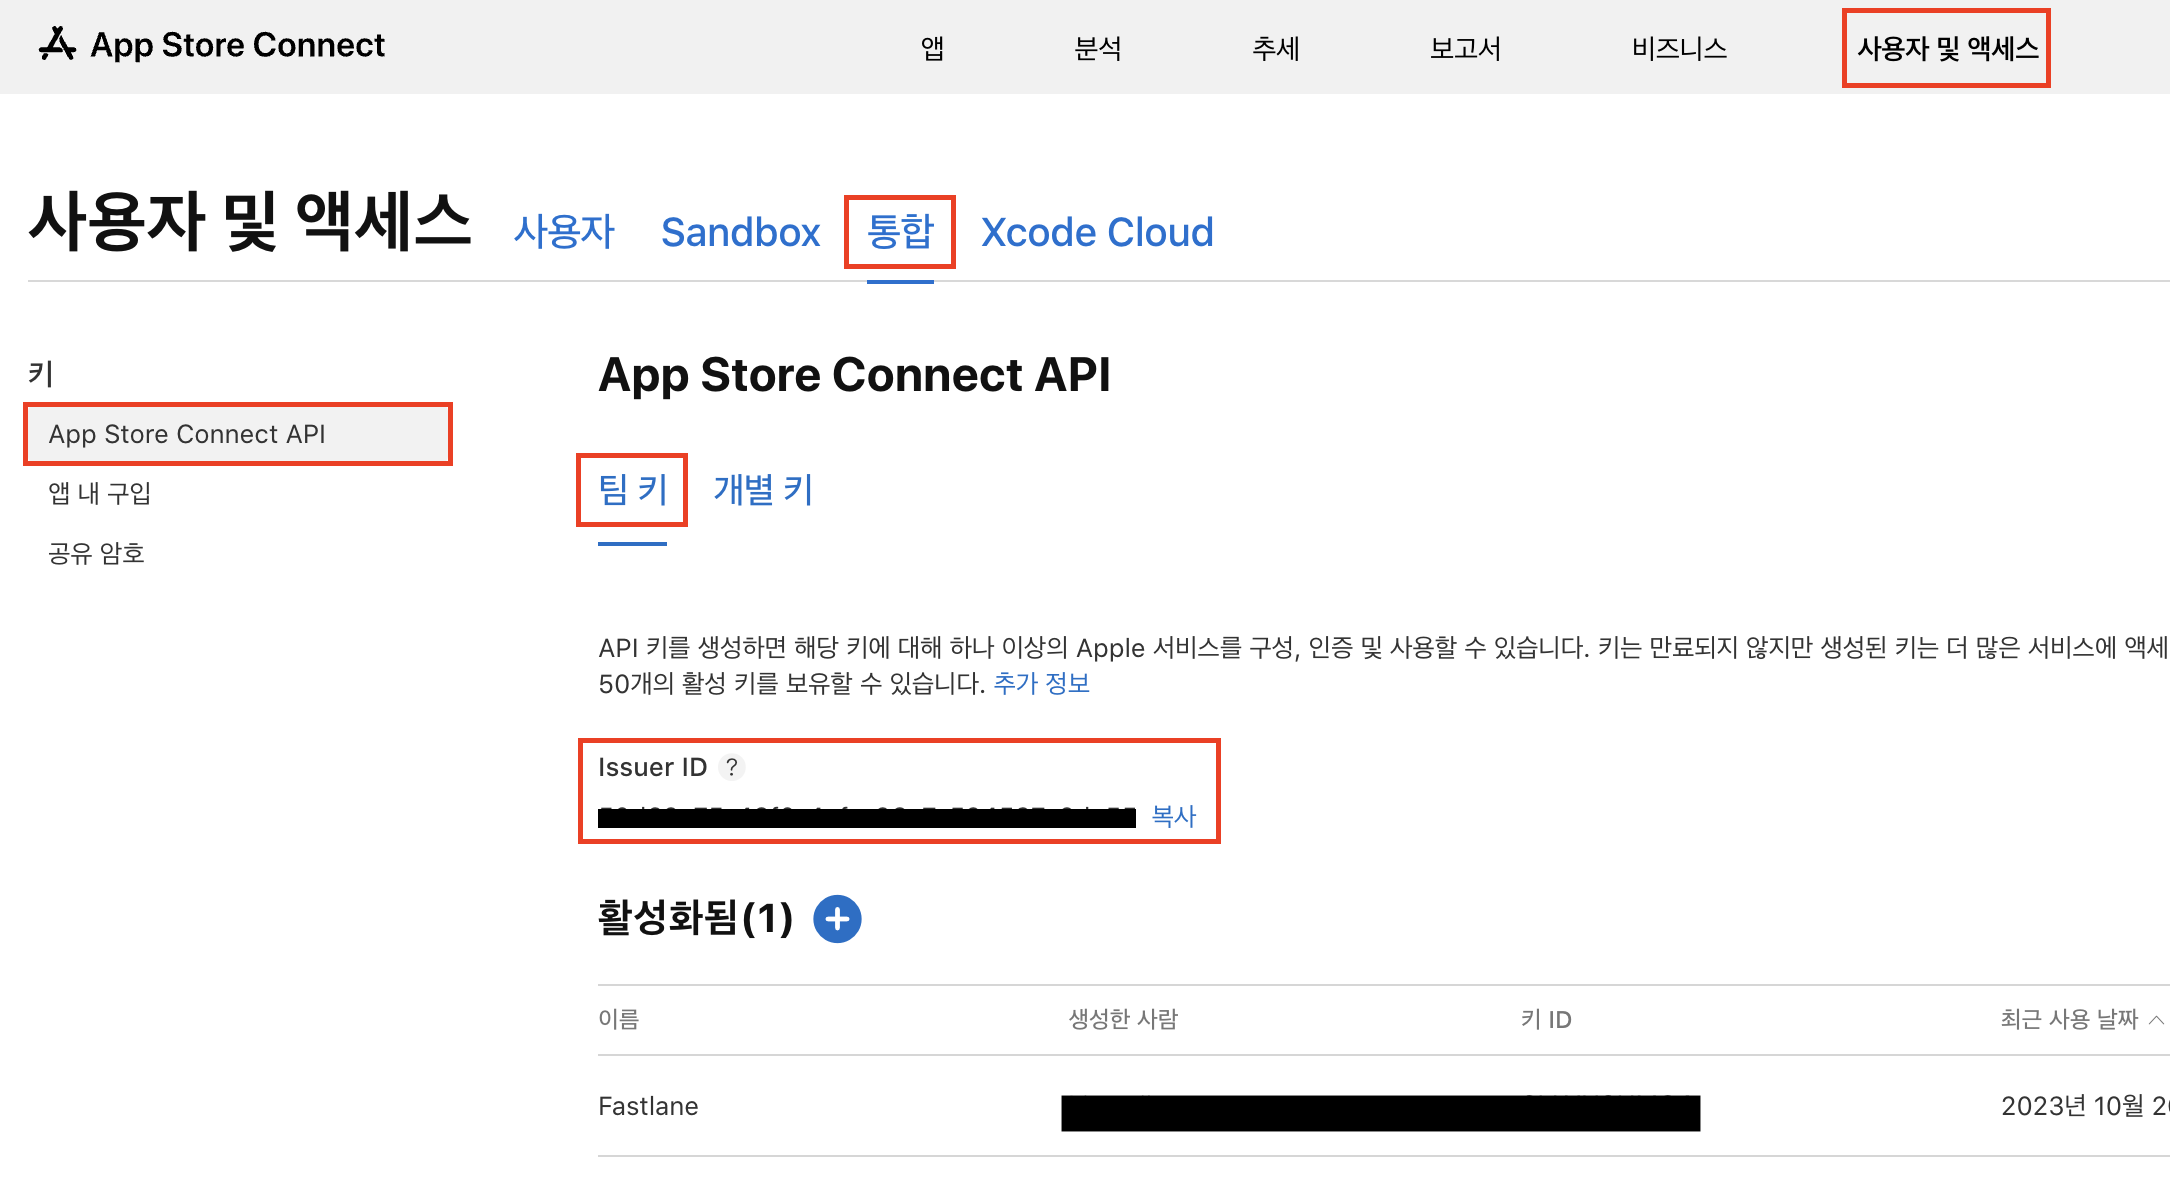Open 공유 암호 in the sidebar

(x=97, y=553)
